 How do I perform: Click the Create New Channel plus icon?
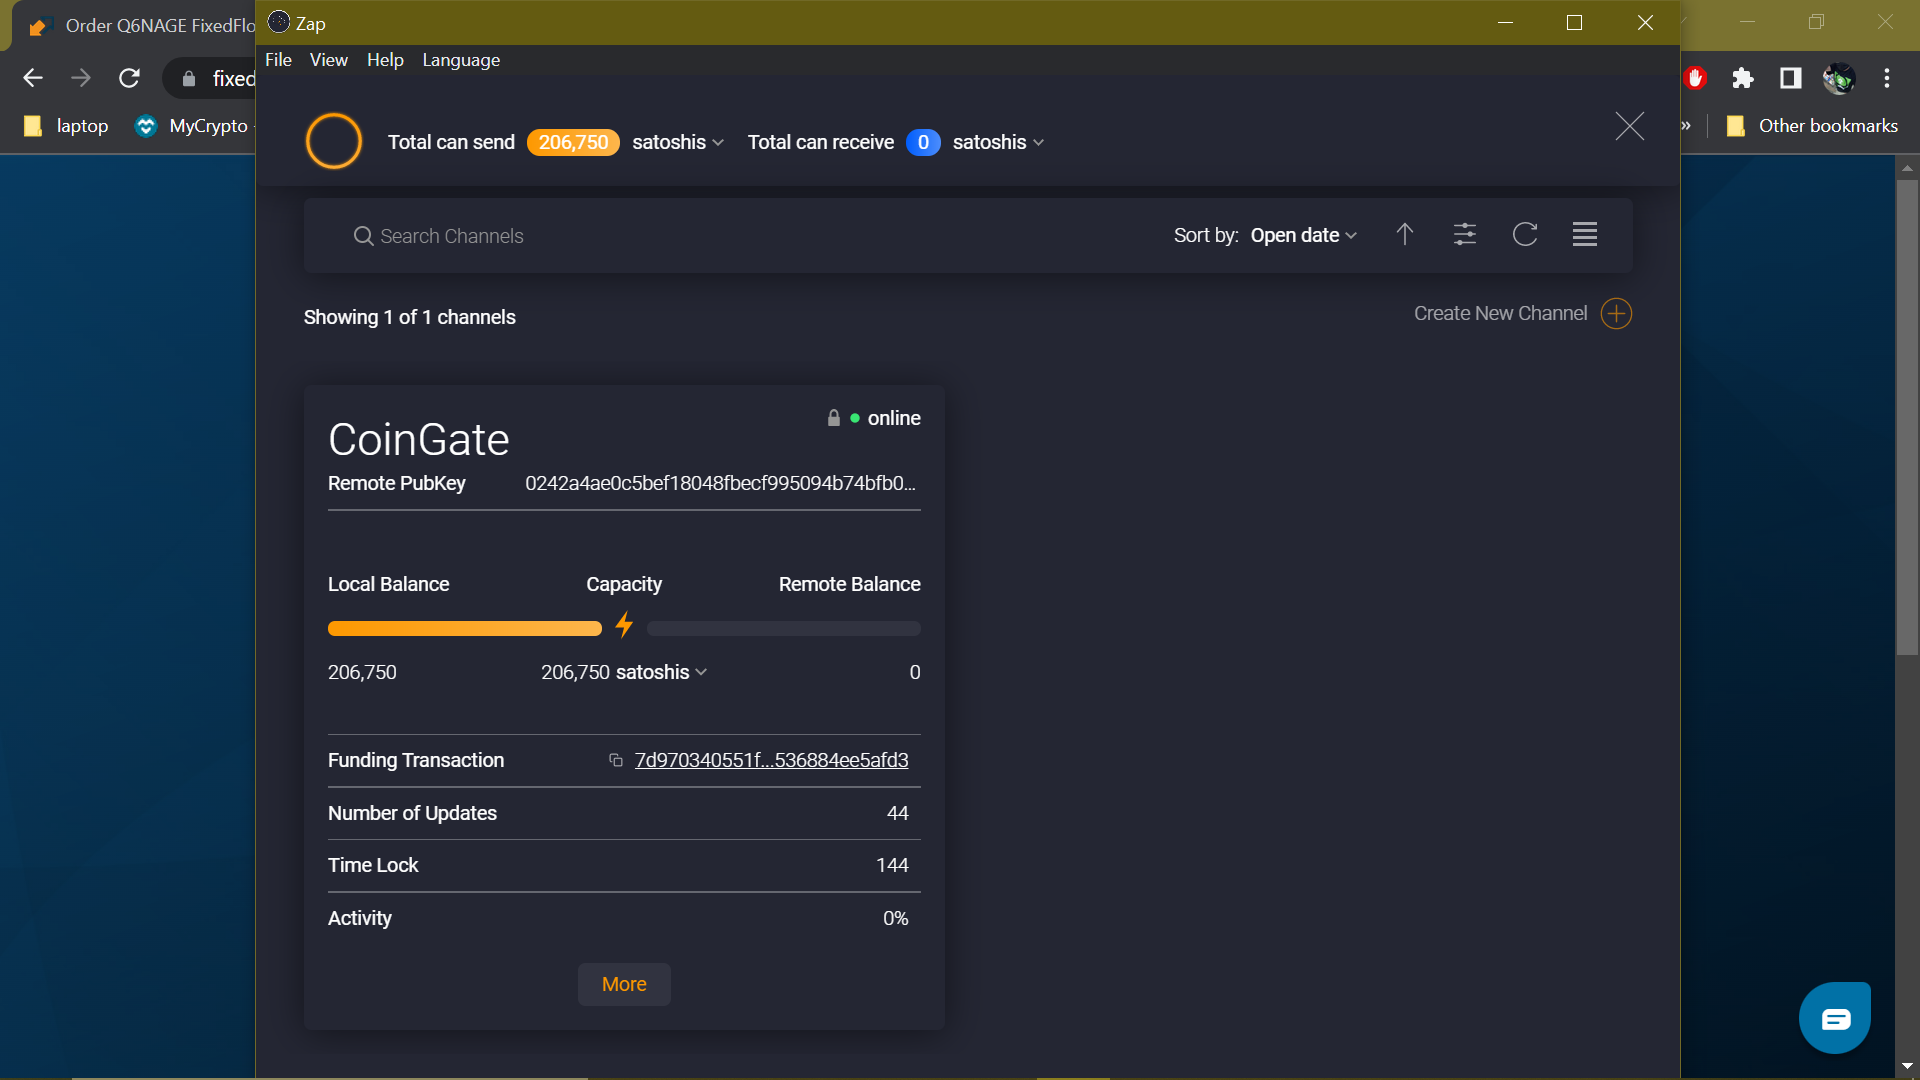pos(1616,314)
